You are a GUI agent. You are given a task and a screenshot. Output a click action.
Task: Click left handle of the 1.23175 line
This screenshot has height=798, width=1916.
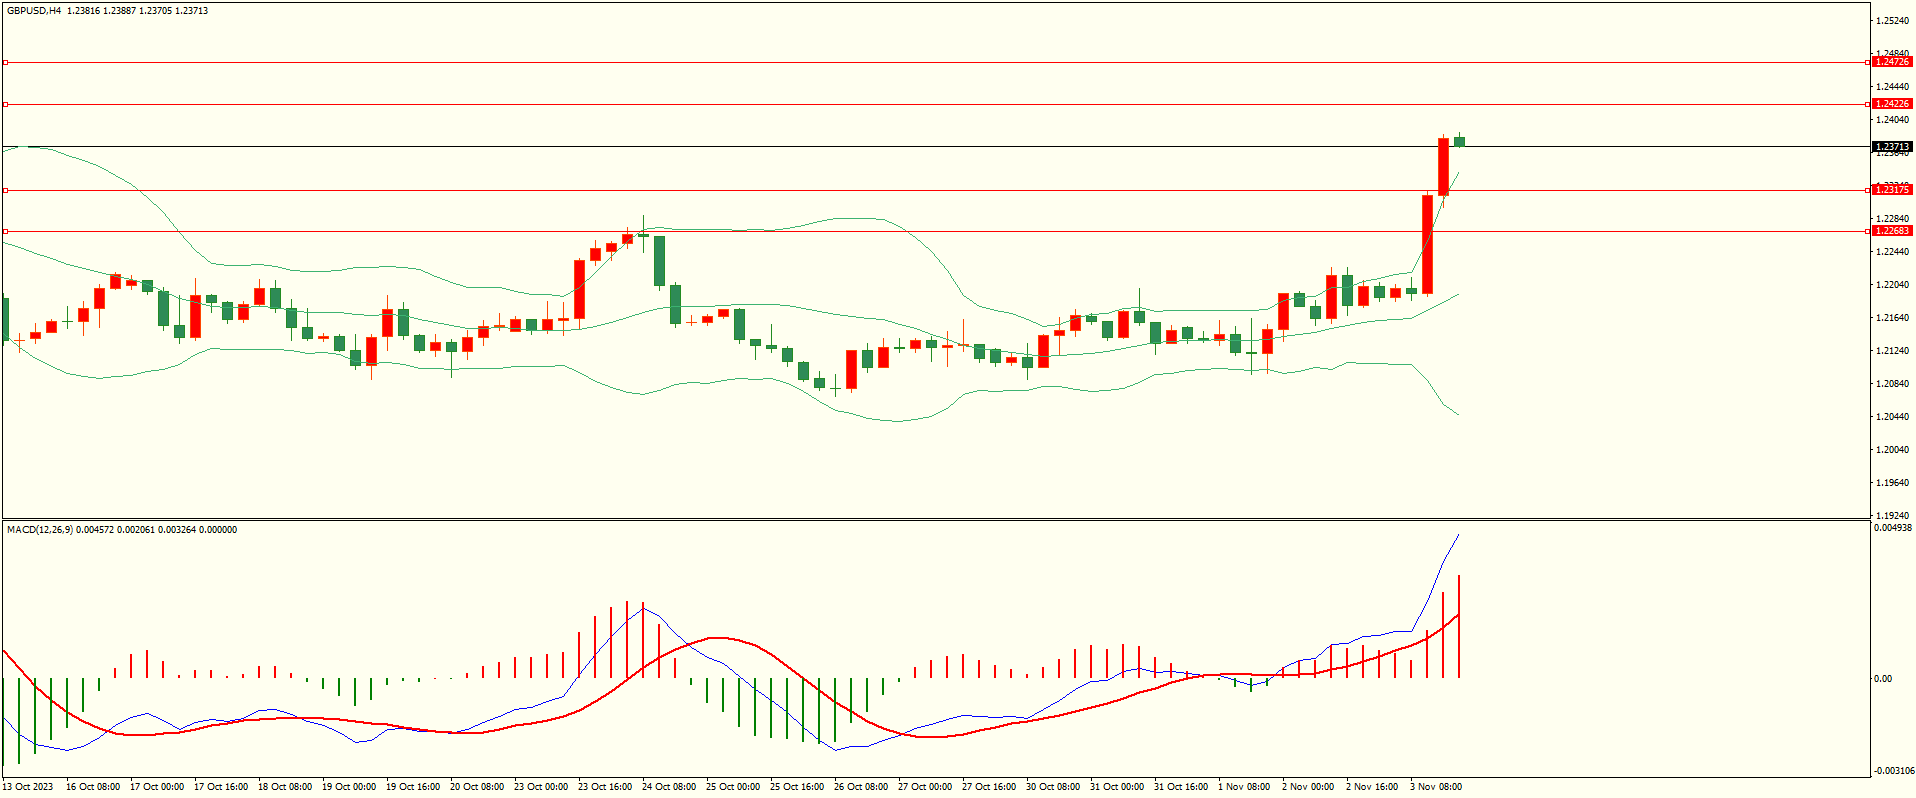point(5,190)
